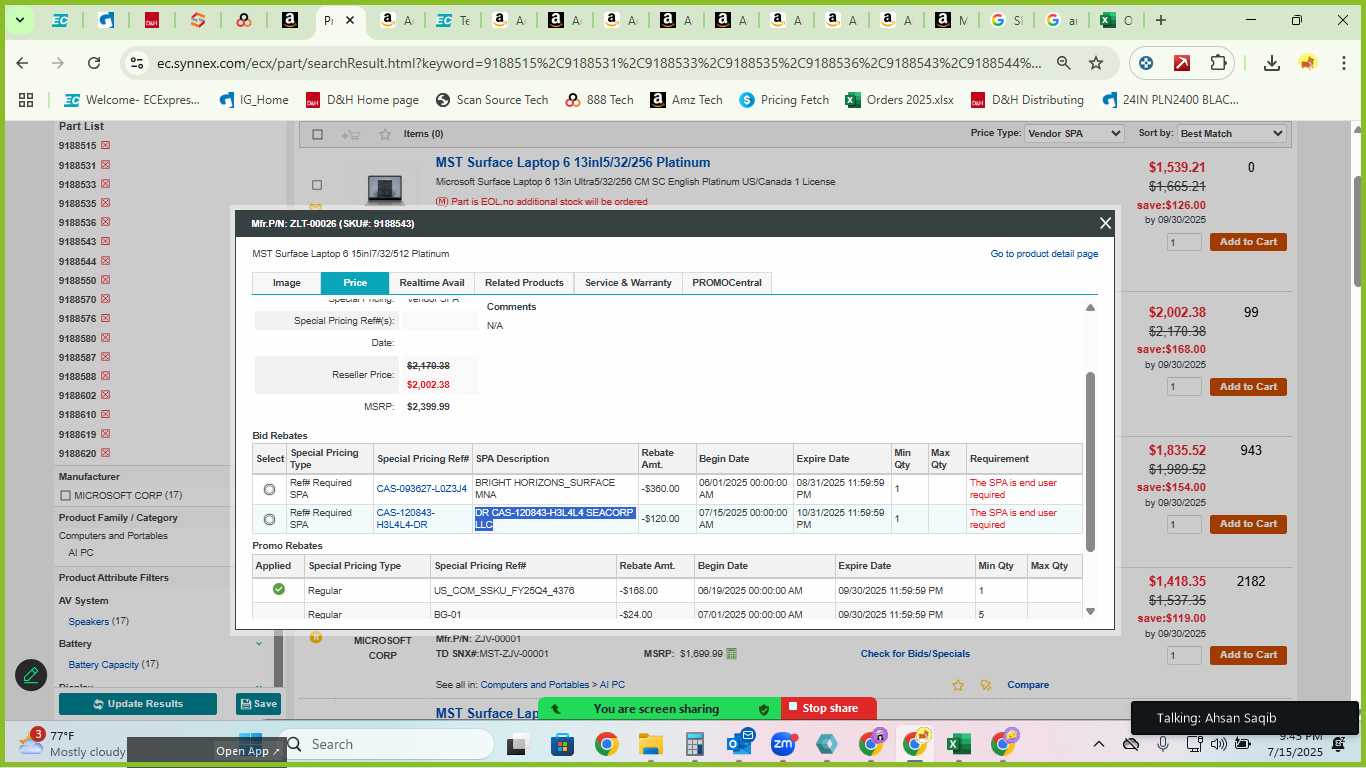
Task: Open Related Products tab
Action: (x=524, y=283)
